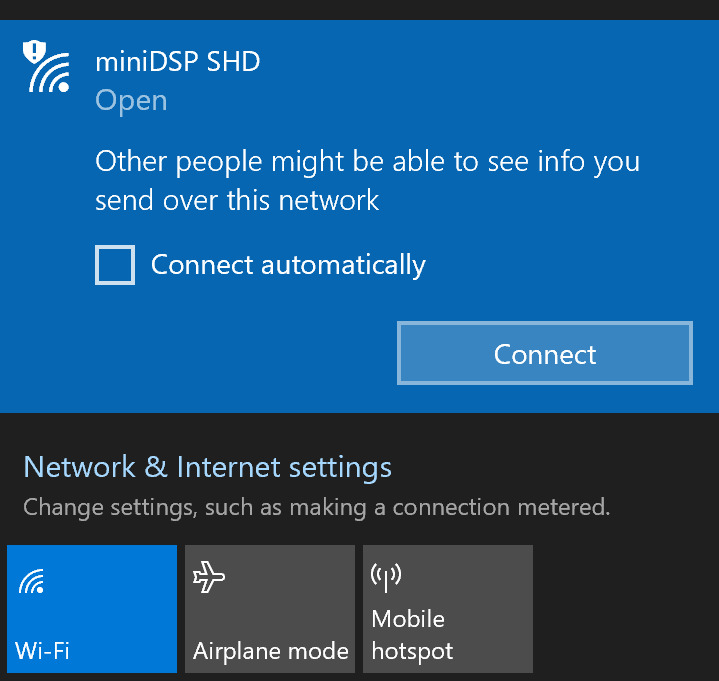Click the "Wi-Fi" label on the tile

pyautogui.click(x=42, y=651)
